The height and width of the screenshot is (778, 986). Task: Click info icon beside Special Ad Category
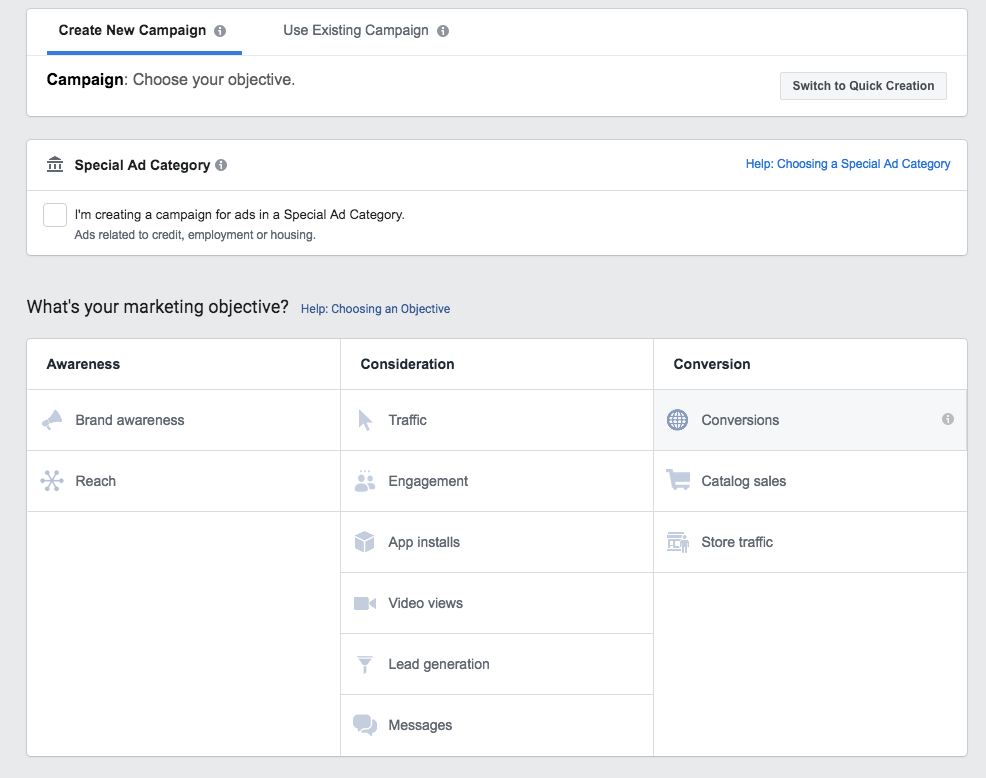(221, 165)
